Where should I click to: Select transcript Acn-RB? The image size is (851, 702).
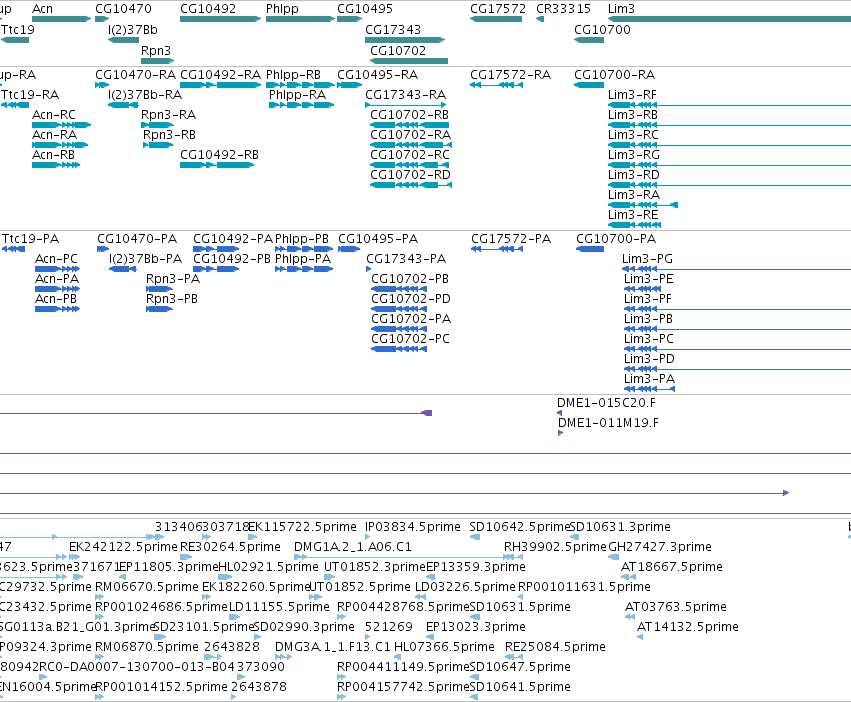53,155
